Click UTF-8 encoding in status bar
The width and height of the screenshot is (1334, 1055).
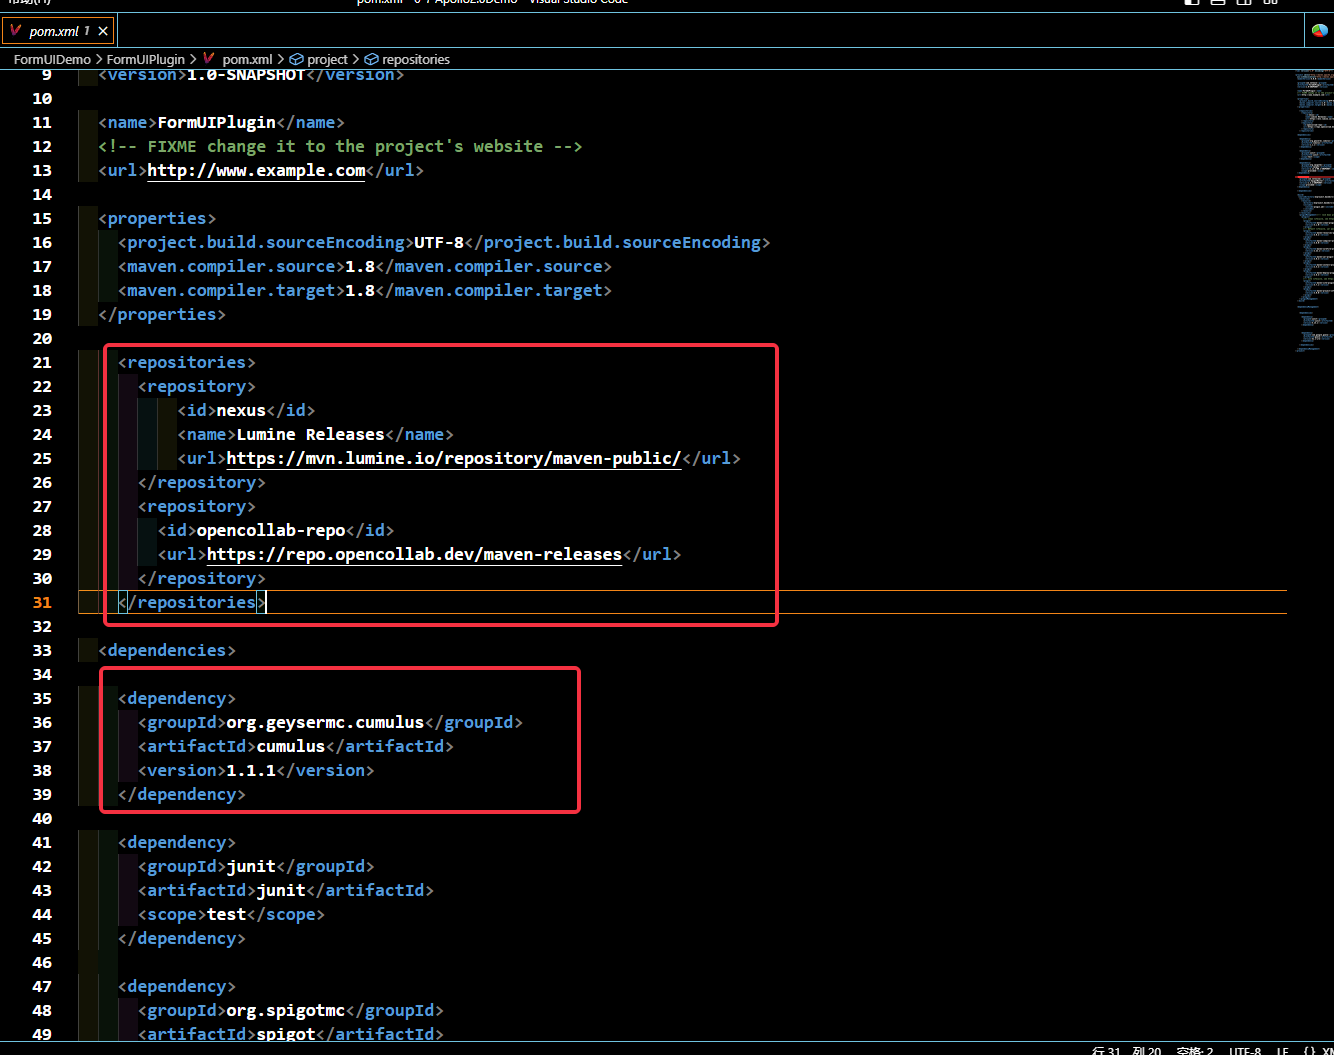tap(1245, 1051)
